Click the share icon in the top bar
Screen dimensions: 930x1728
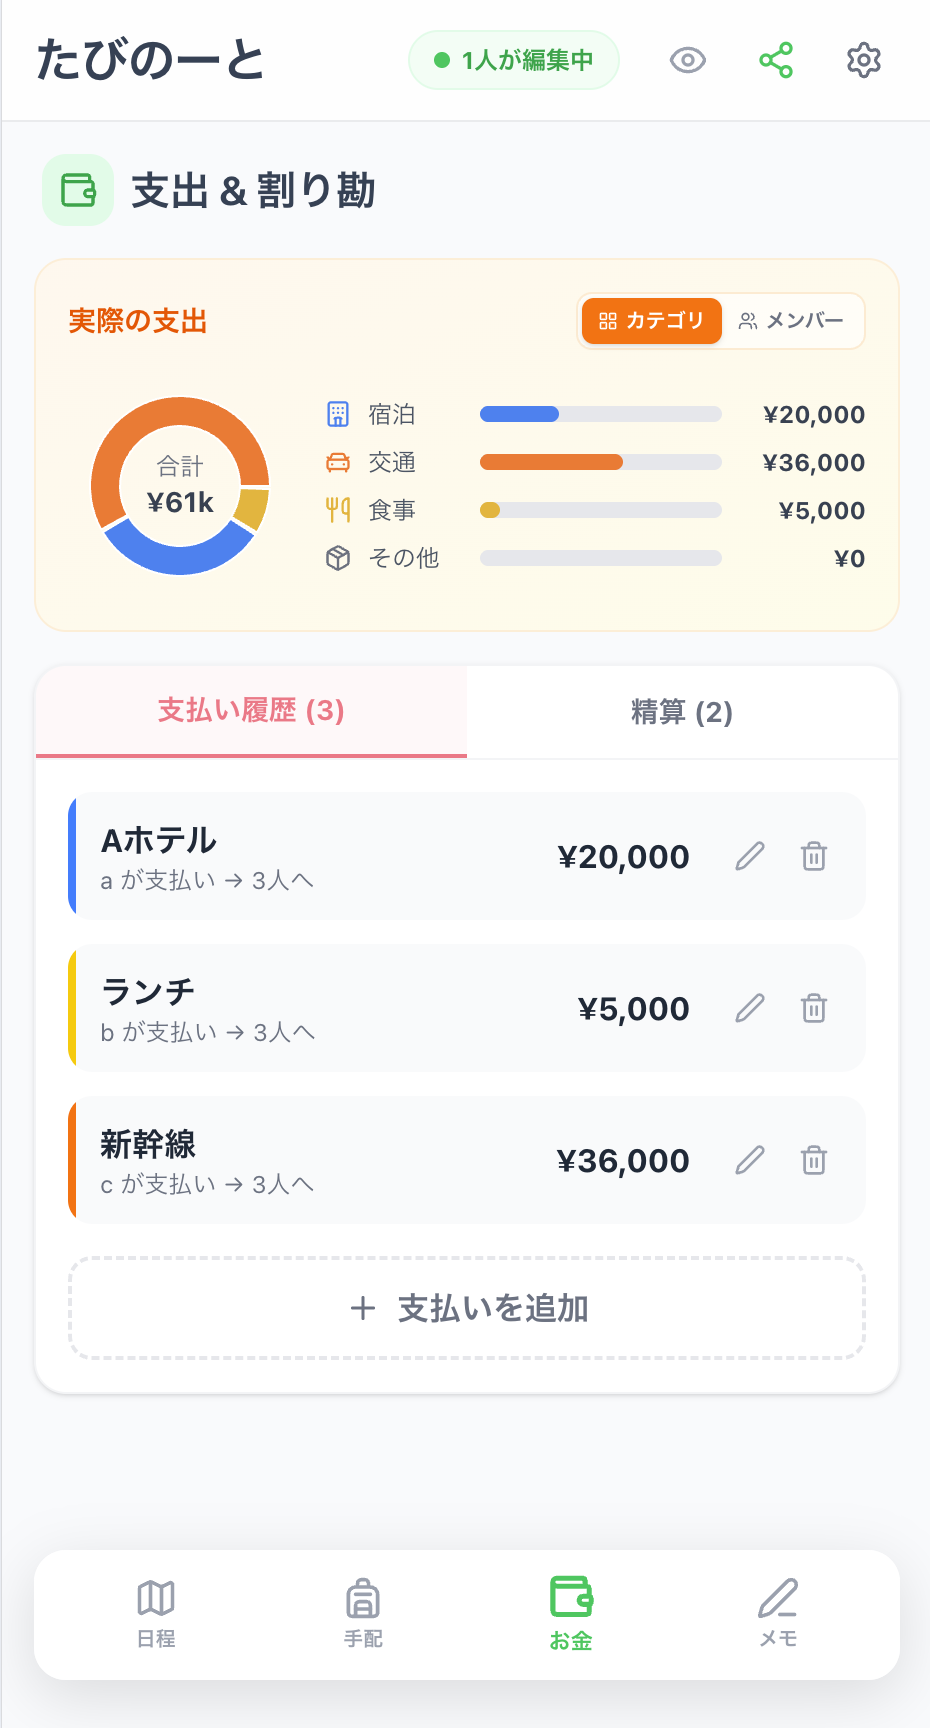coord(777,60)
